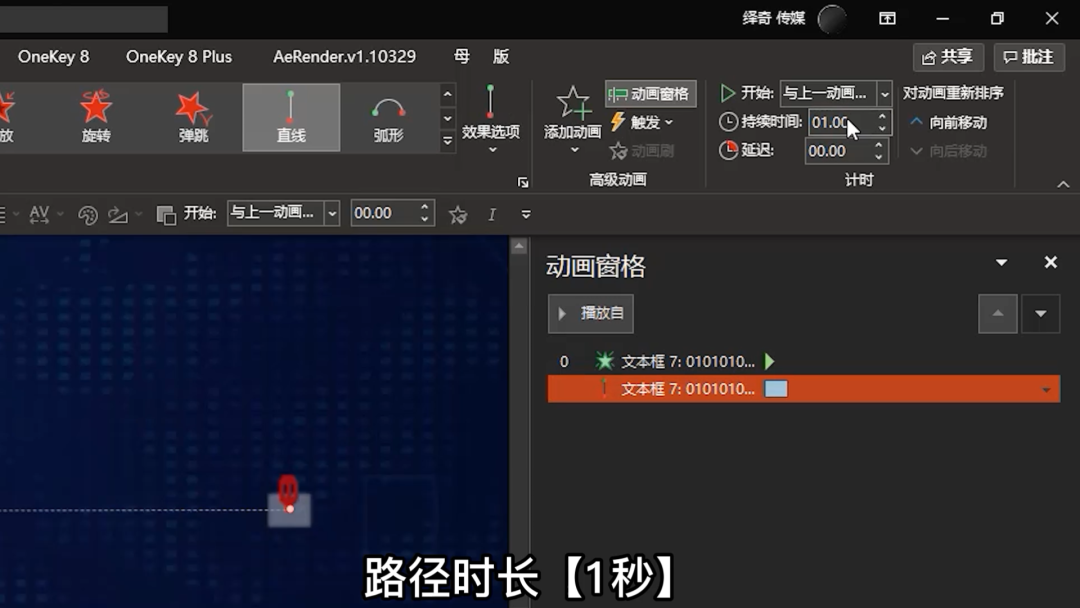
Task: Click the star icon in quick toolbar
Action: [458, 214]
